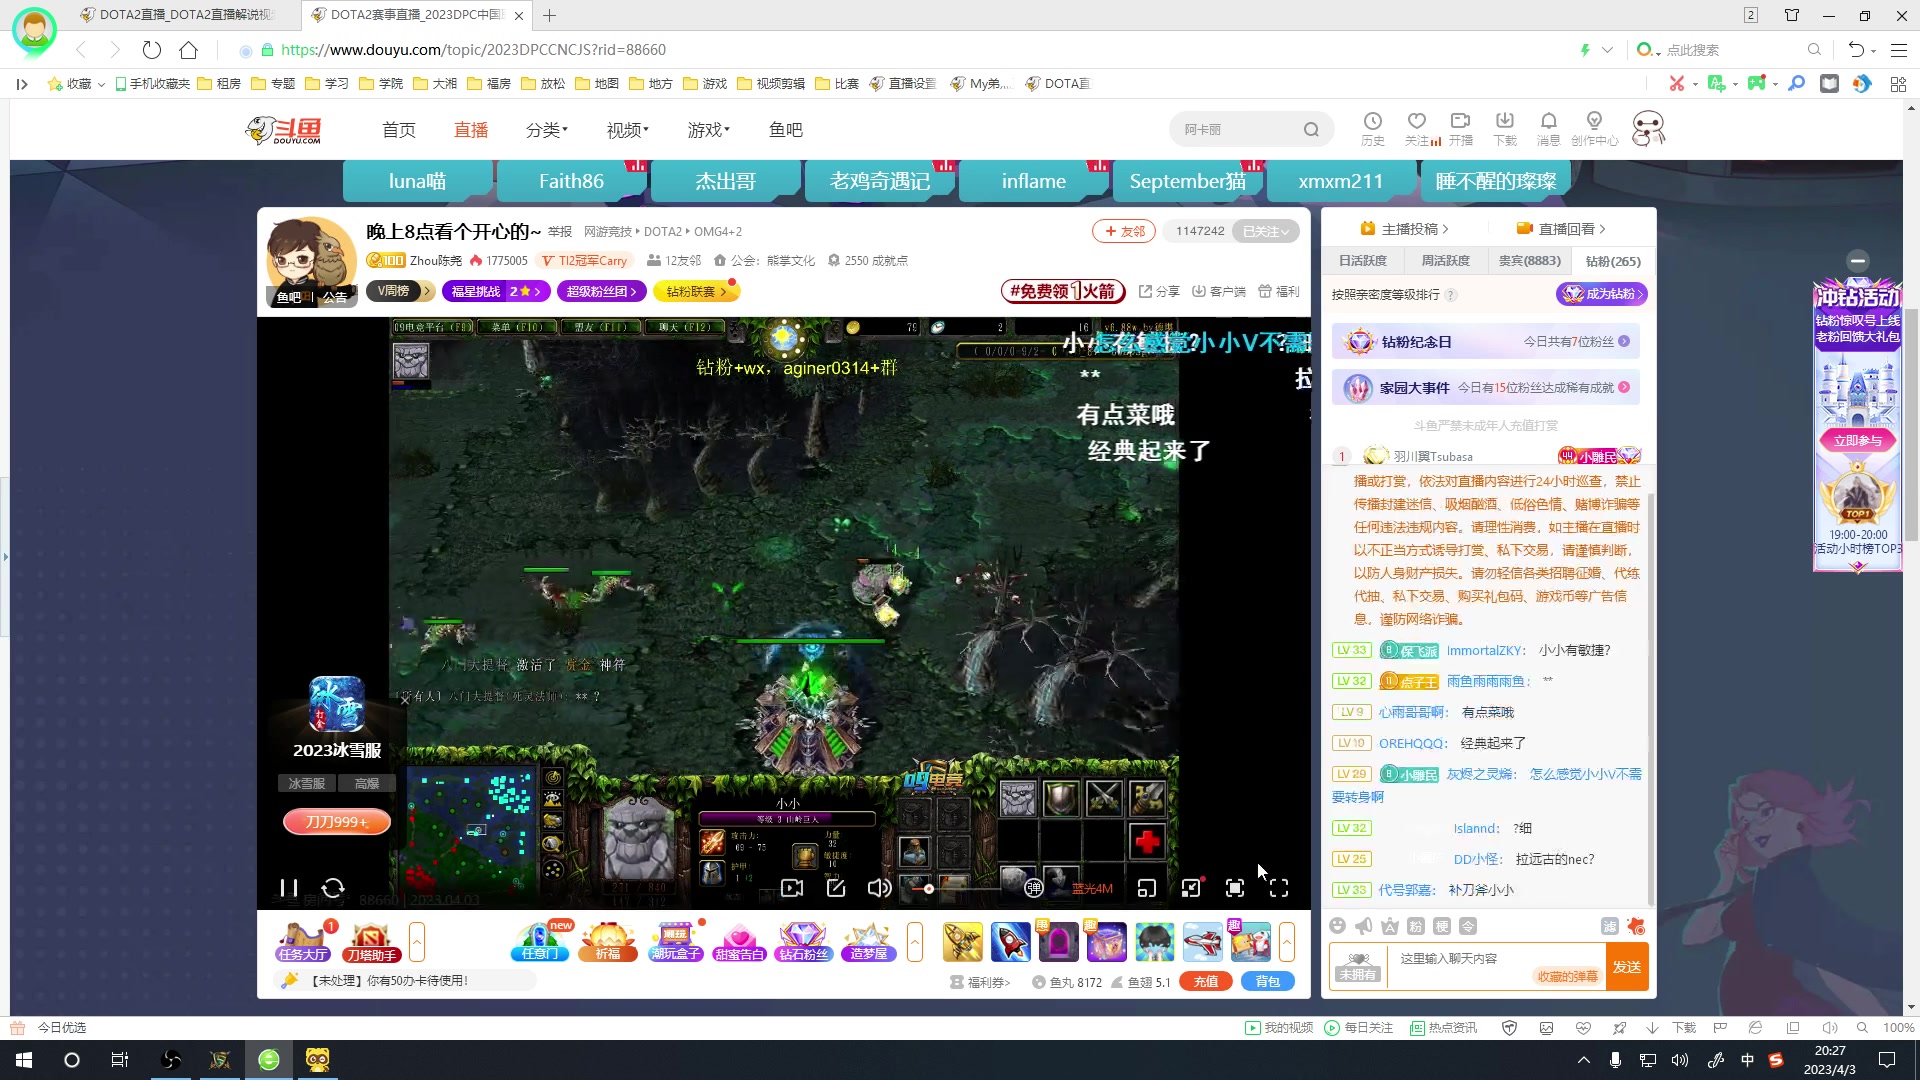Switch to 钻粉(265) tab
This screenshot has width=1920, height=1080.
1613,261
